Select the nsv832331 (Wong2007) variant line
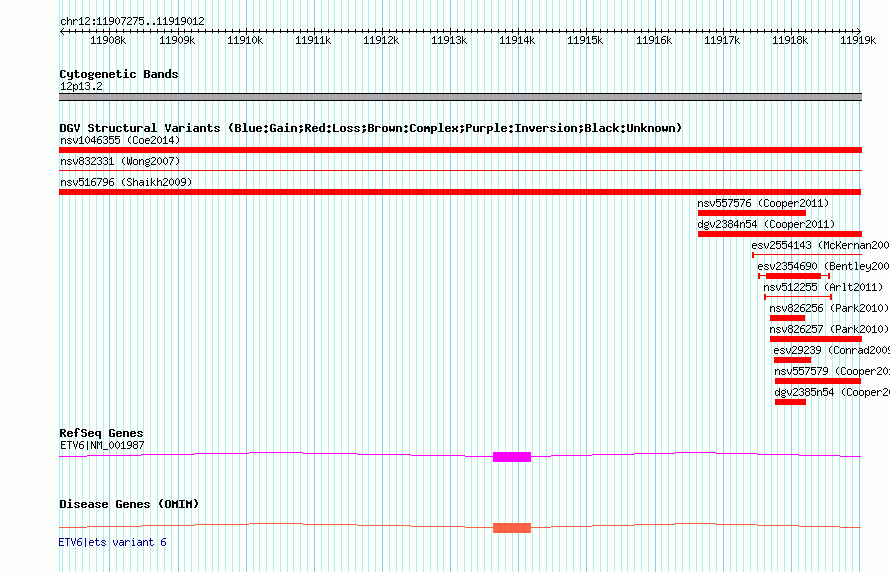 (x=460, y=170)
